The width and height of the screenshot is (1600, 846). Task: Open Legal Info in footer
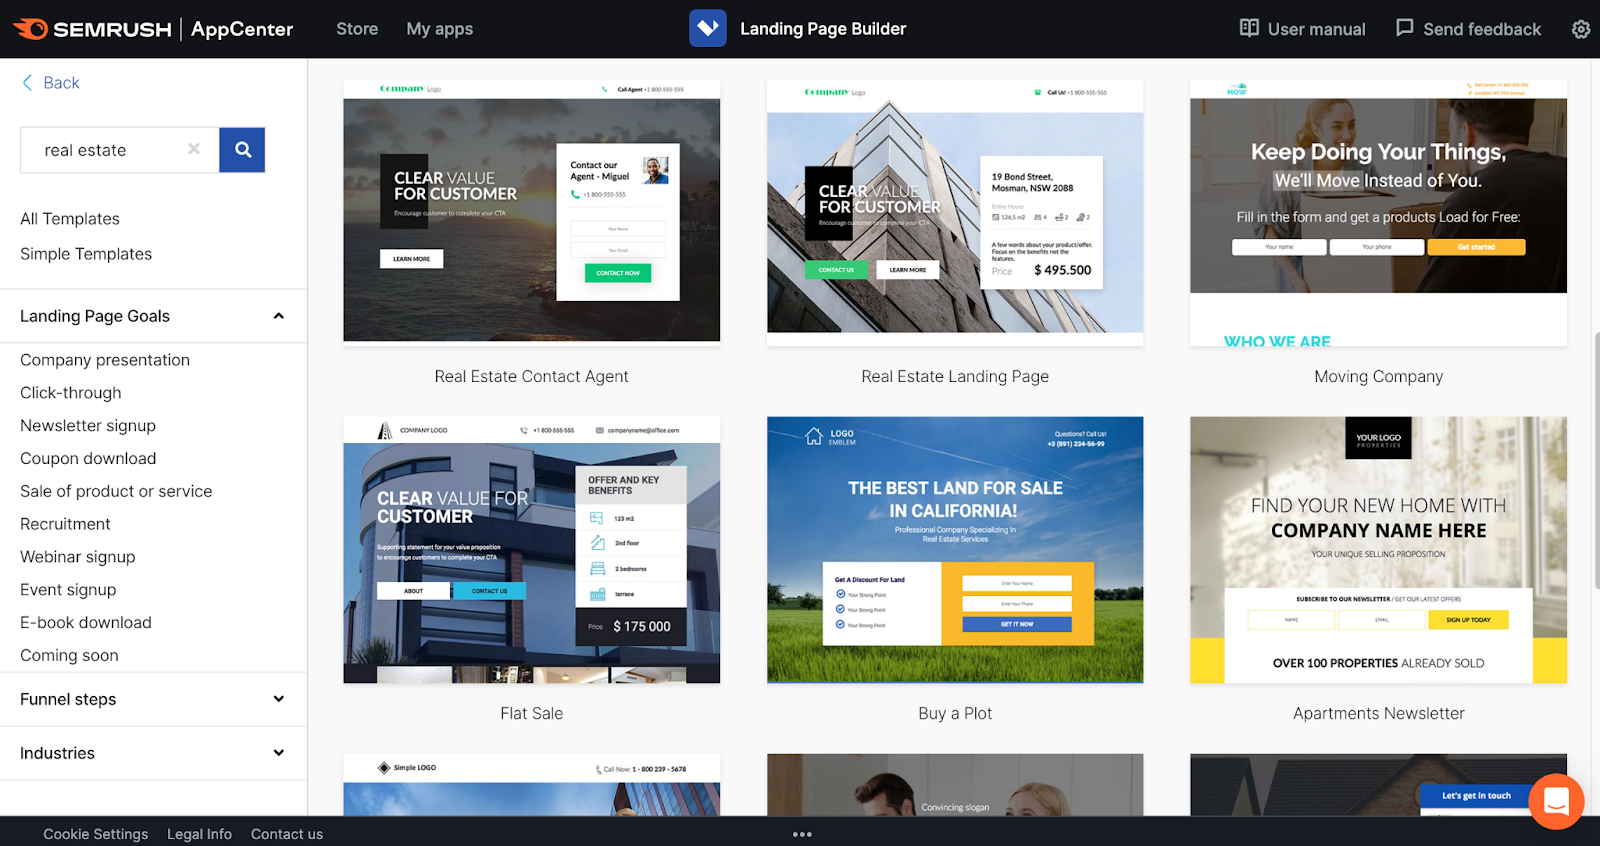[199, 834]
